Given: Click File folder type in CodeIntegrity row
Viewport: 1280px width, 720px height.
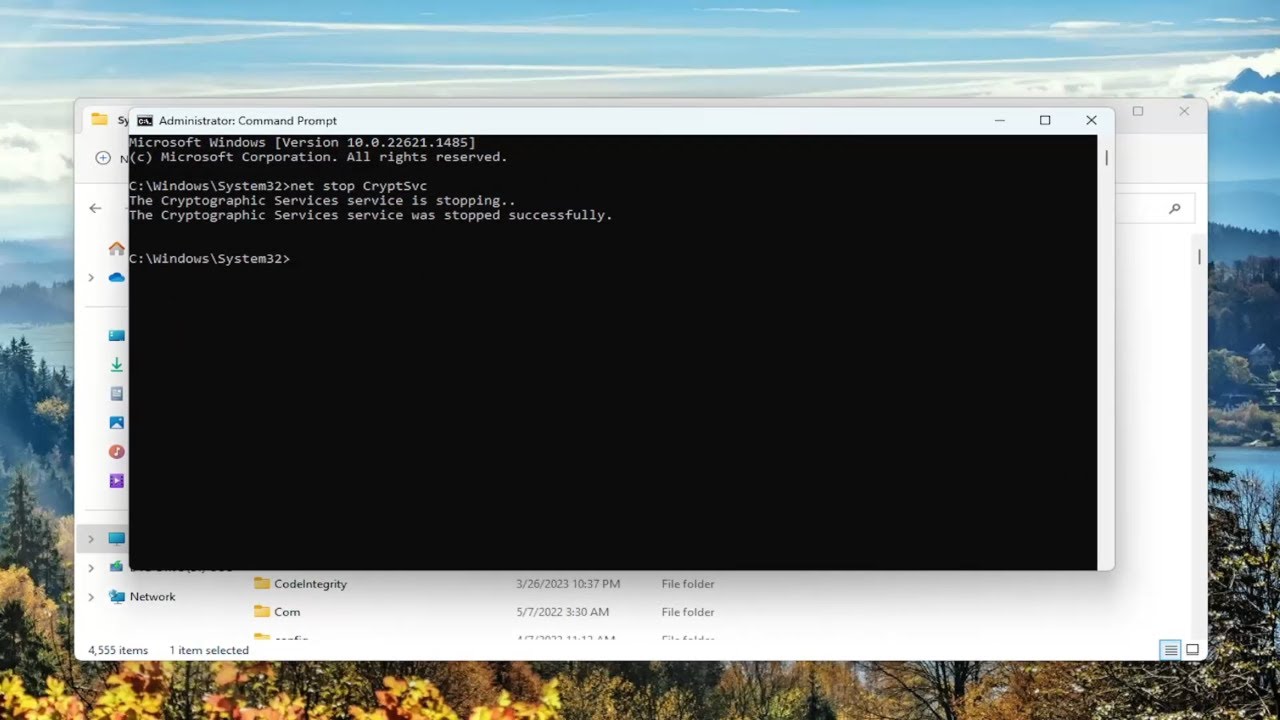Looking at the screenshot, I should [688, 583].
